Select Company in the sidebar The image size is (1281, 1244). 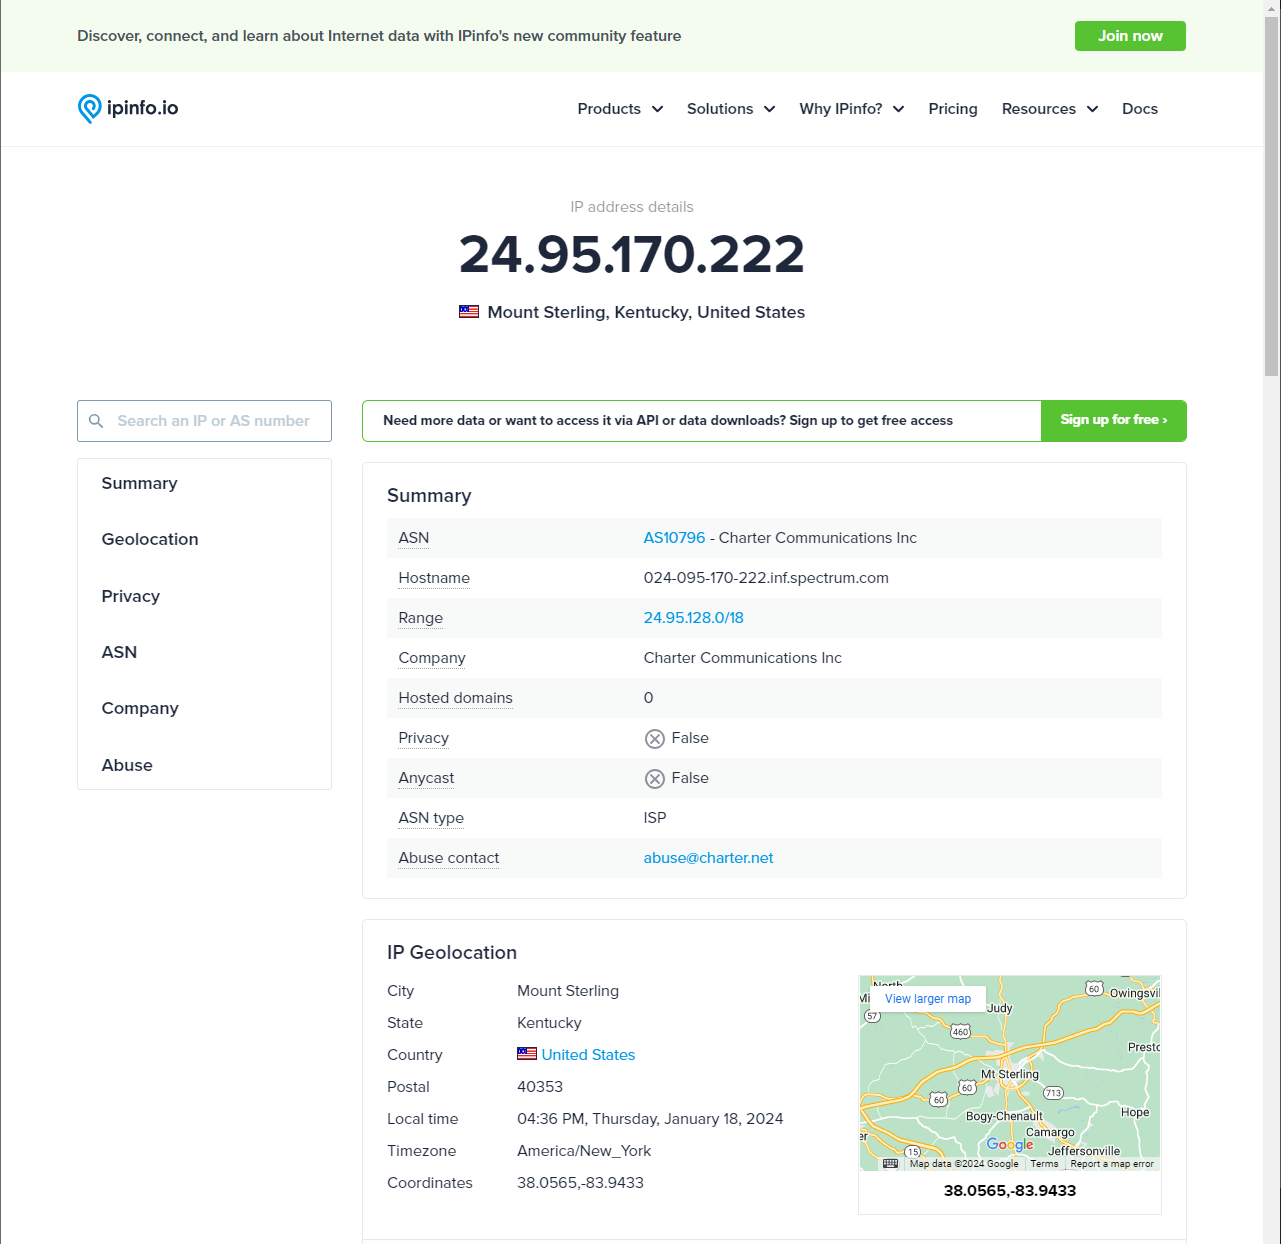pos(140,708)
